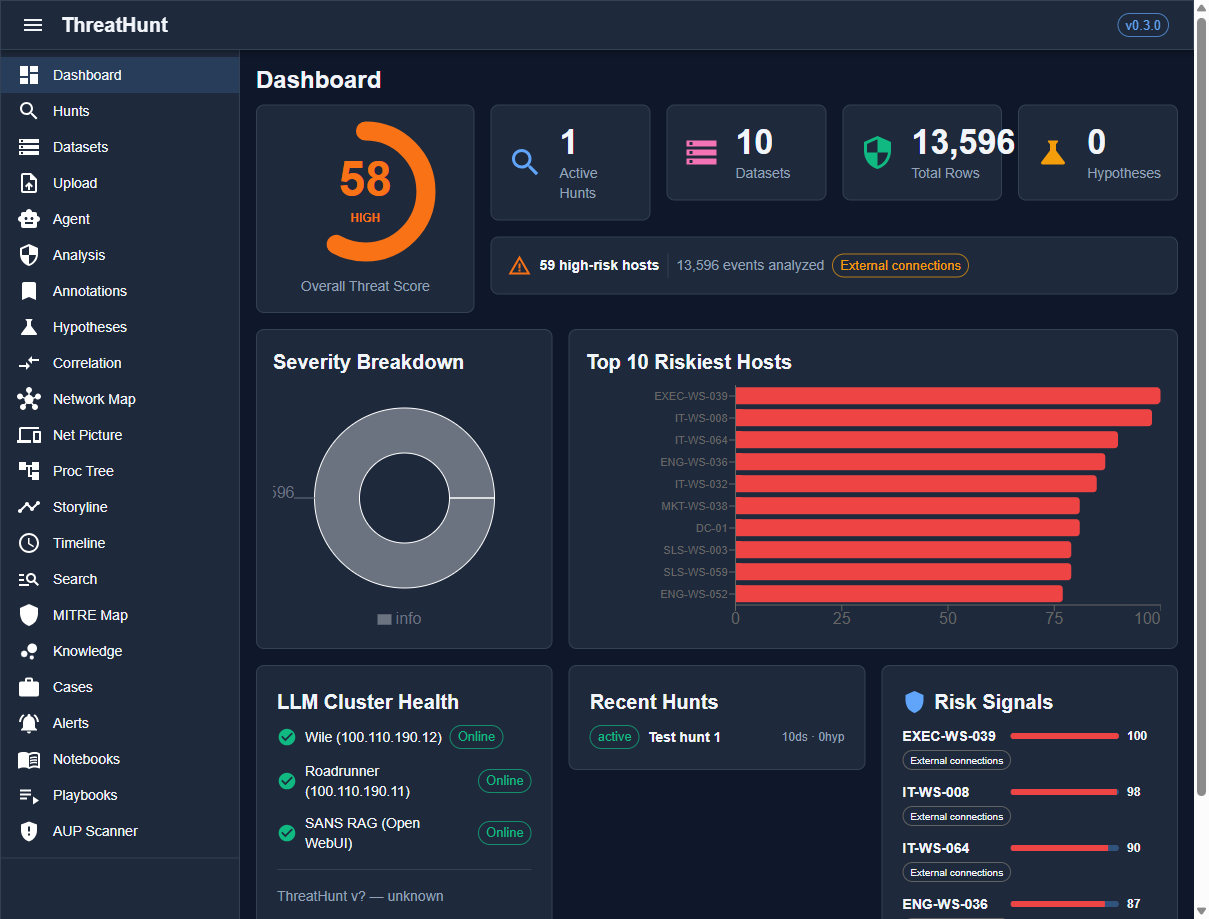Select the Proc Tree icon

point(29,471)
